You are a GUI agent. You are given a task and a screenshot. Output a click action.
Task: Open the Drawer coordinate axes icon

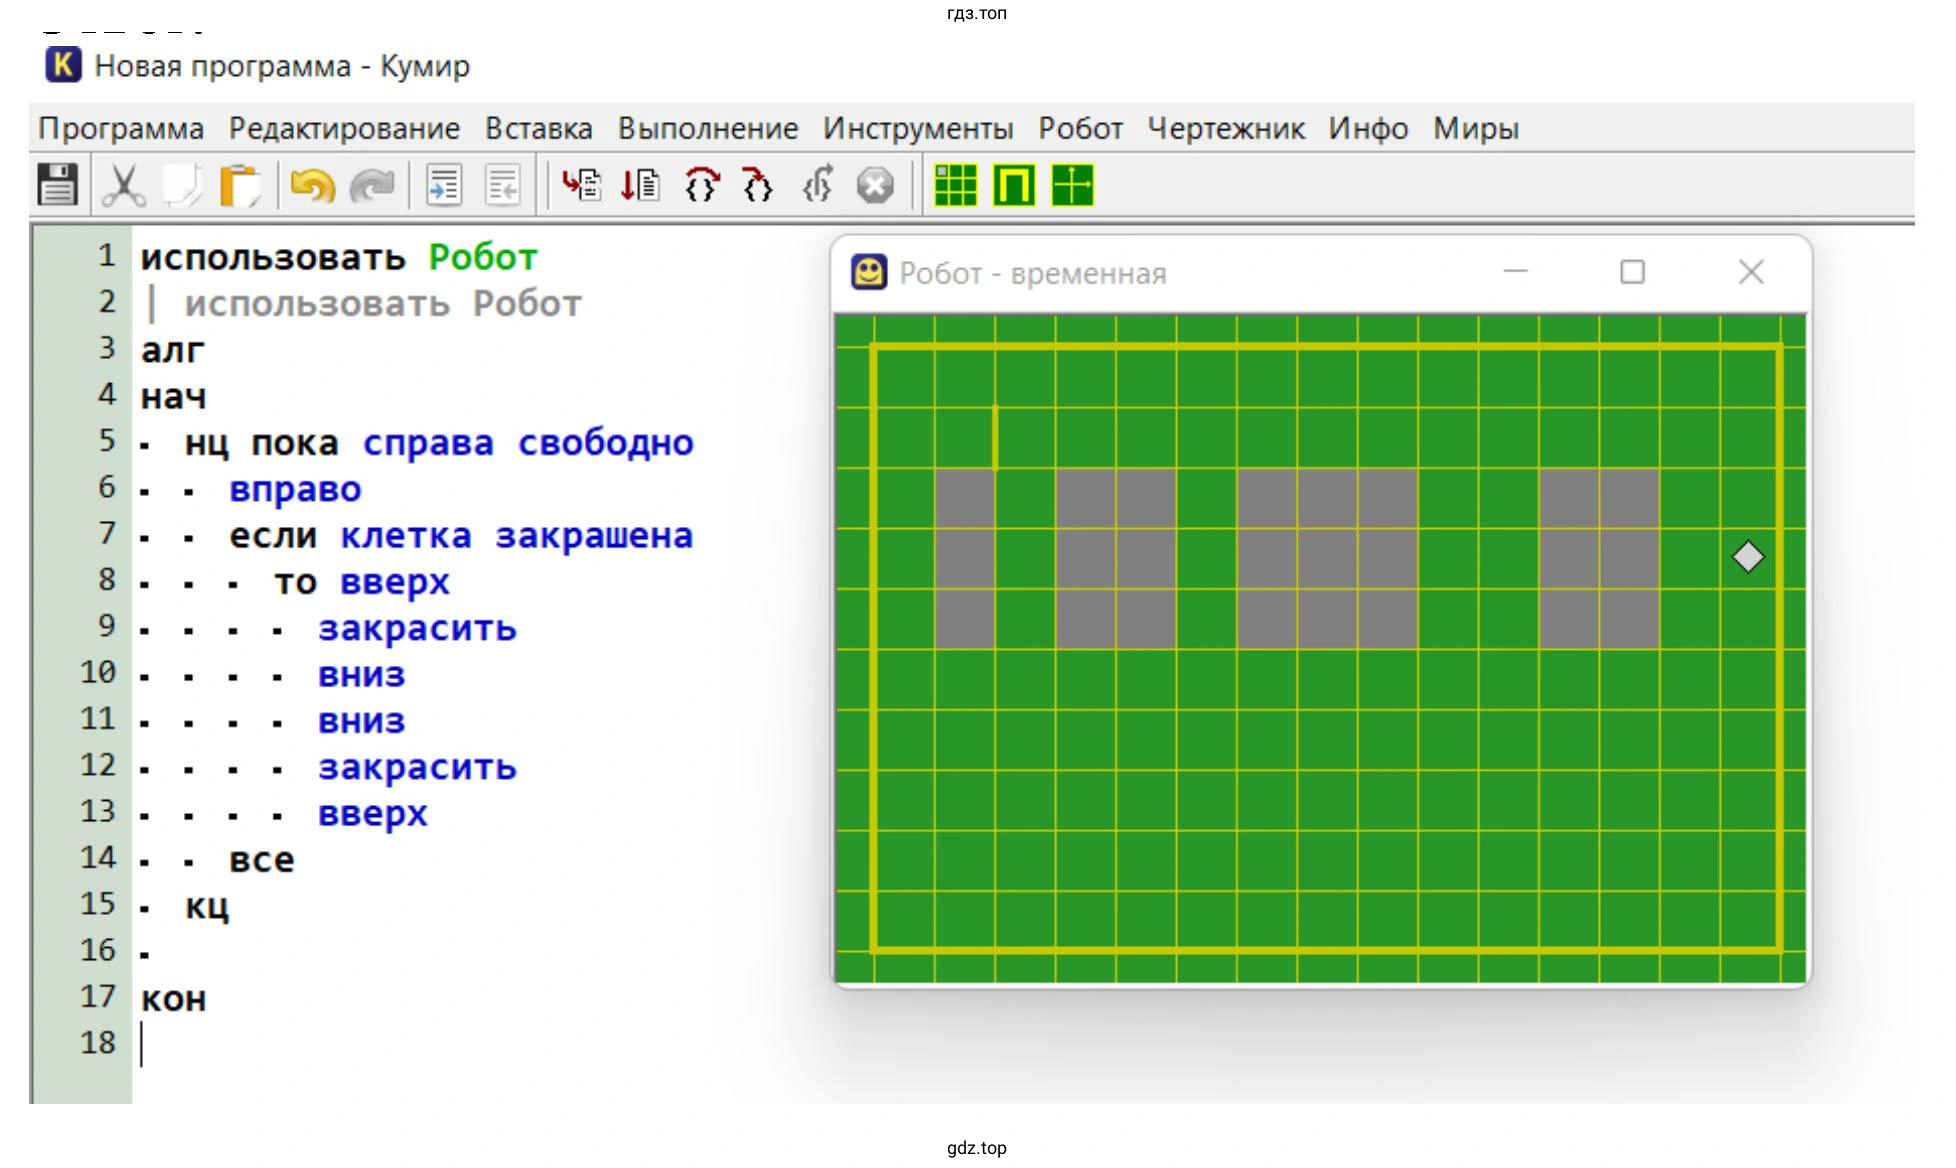tap(1073, 185)
